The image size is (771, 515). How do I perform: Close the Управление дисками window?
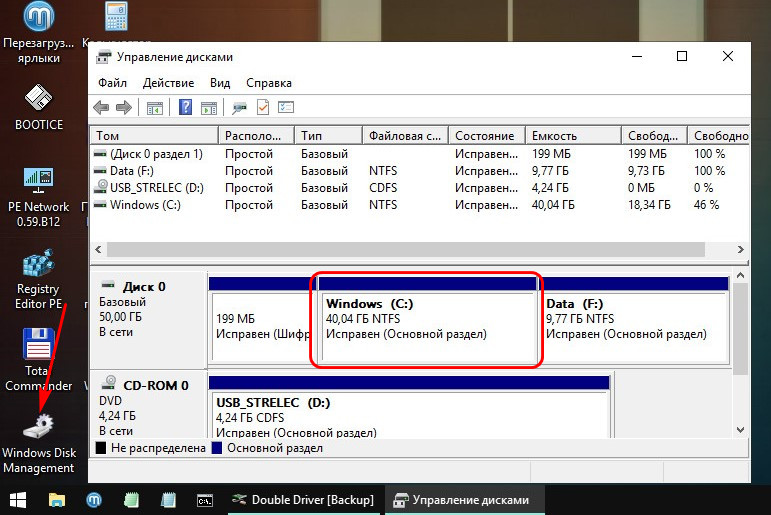(728, 56)
